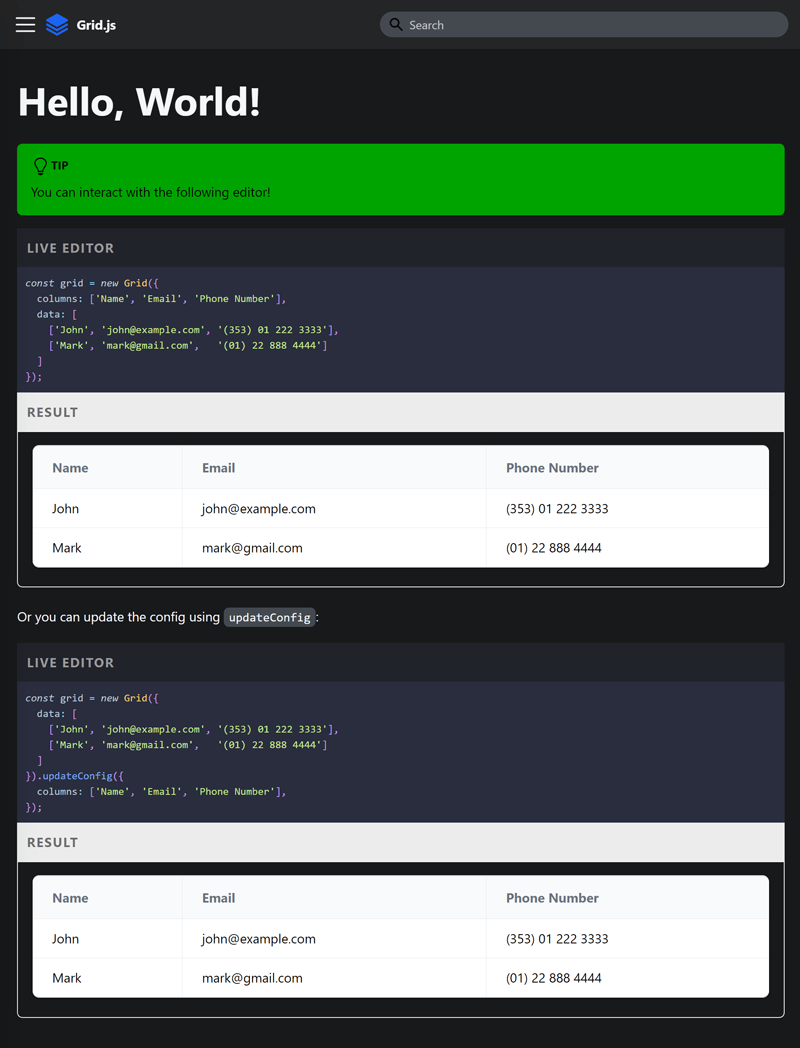Click the "Hello, World!" page heading
Screen dimensions: 800x1048
point(139,102)
